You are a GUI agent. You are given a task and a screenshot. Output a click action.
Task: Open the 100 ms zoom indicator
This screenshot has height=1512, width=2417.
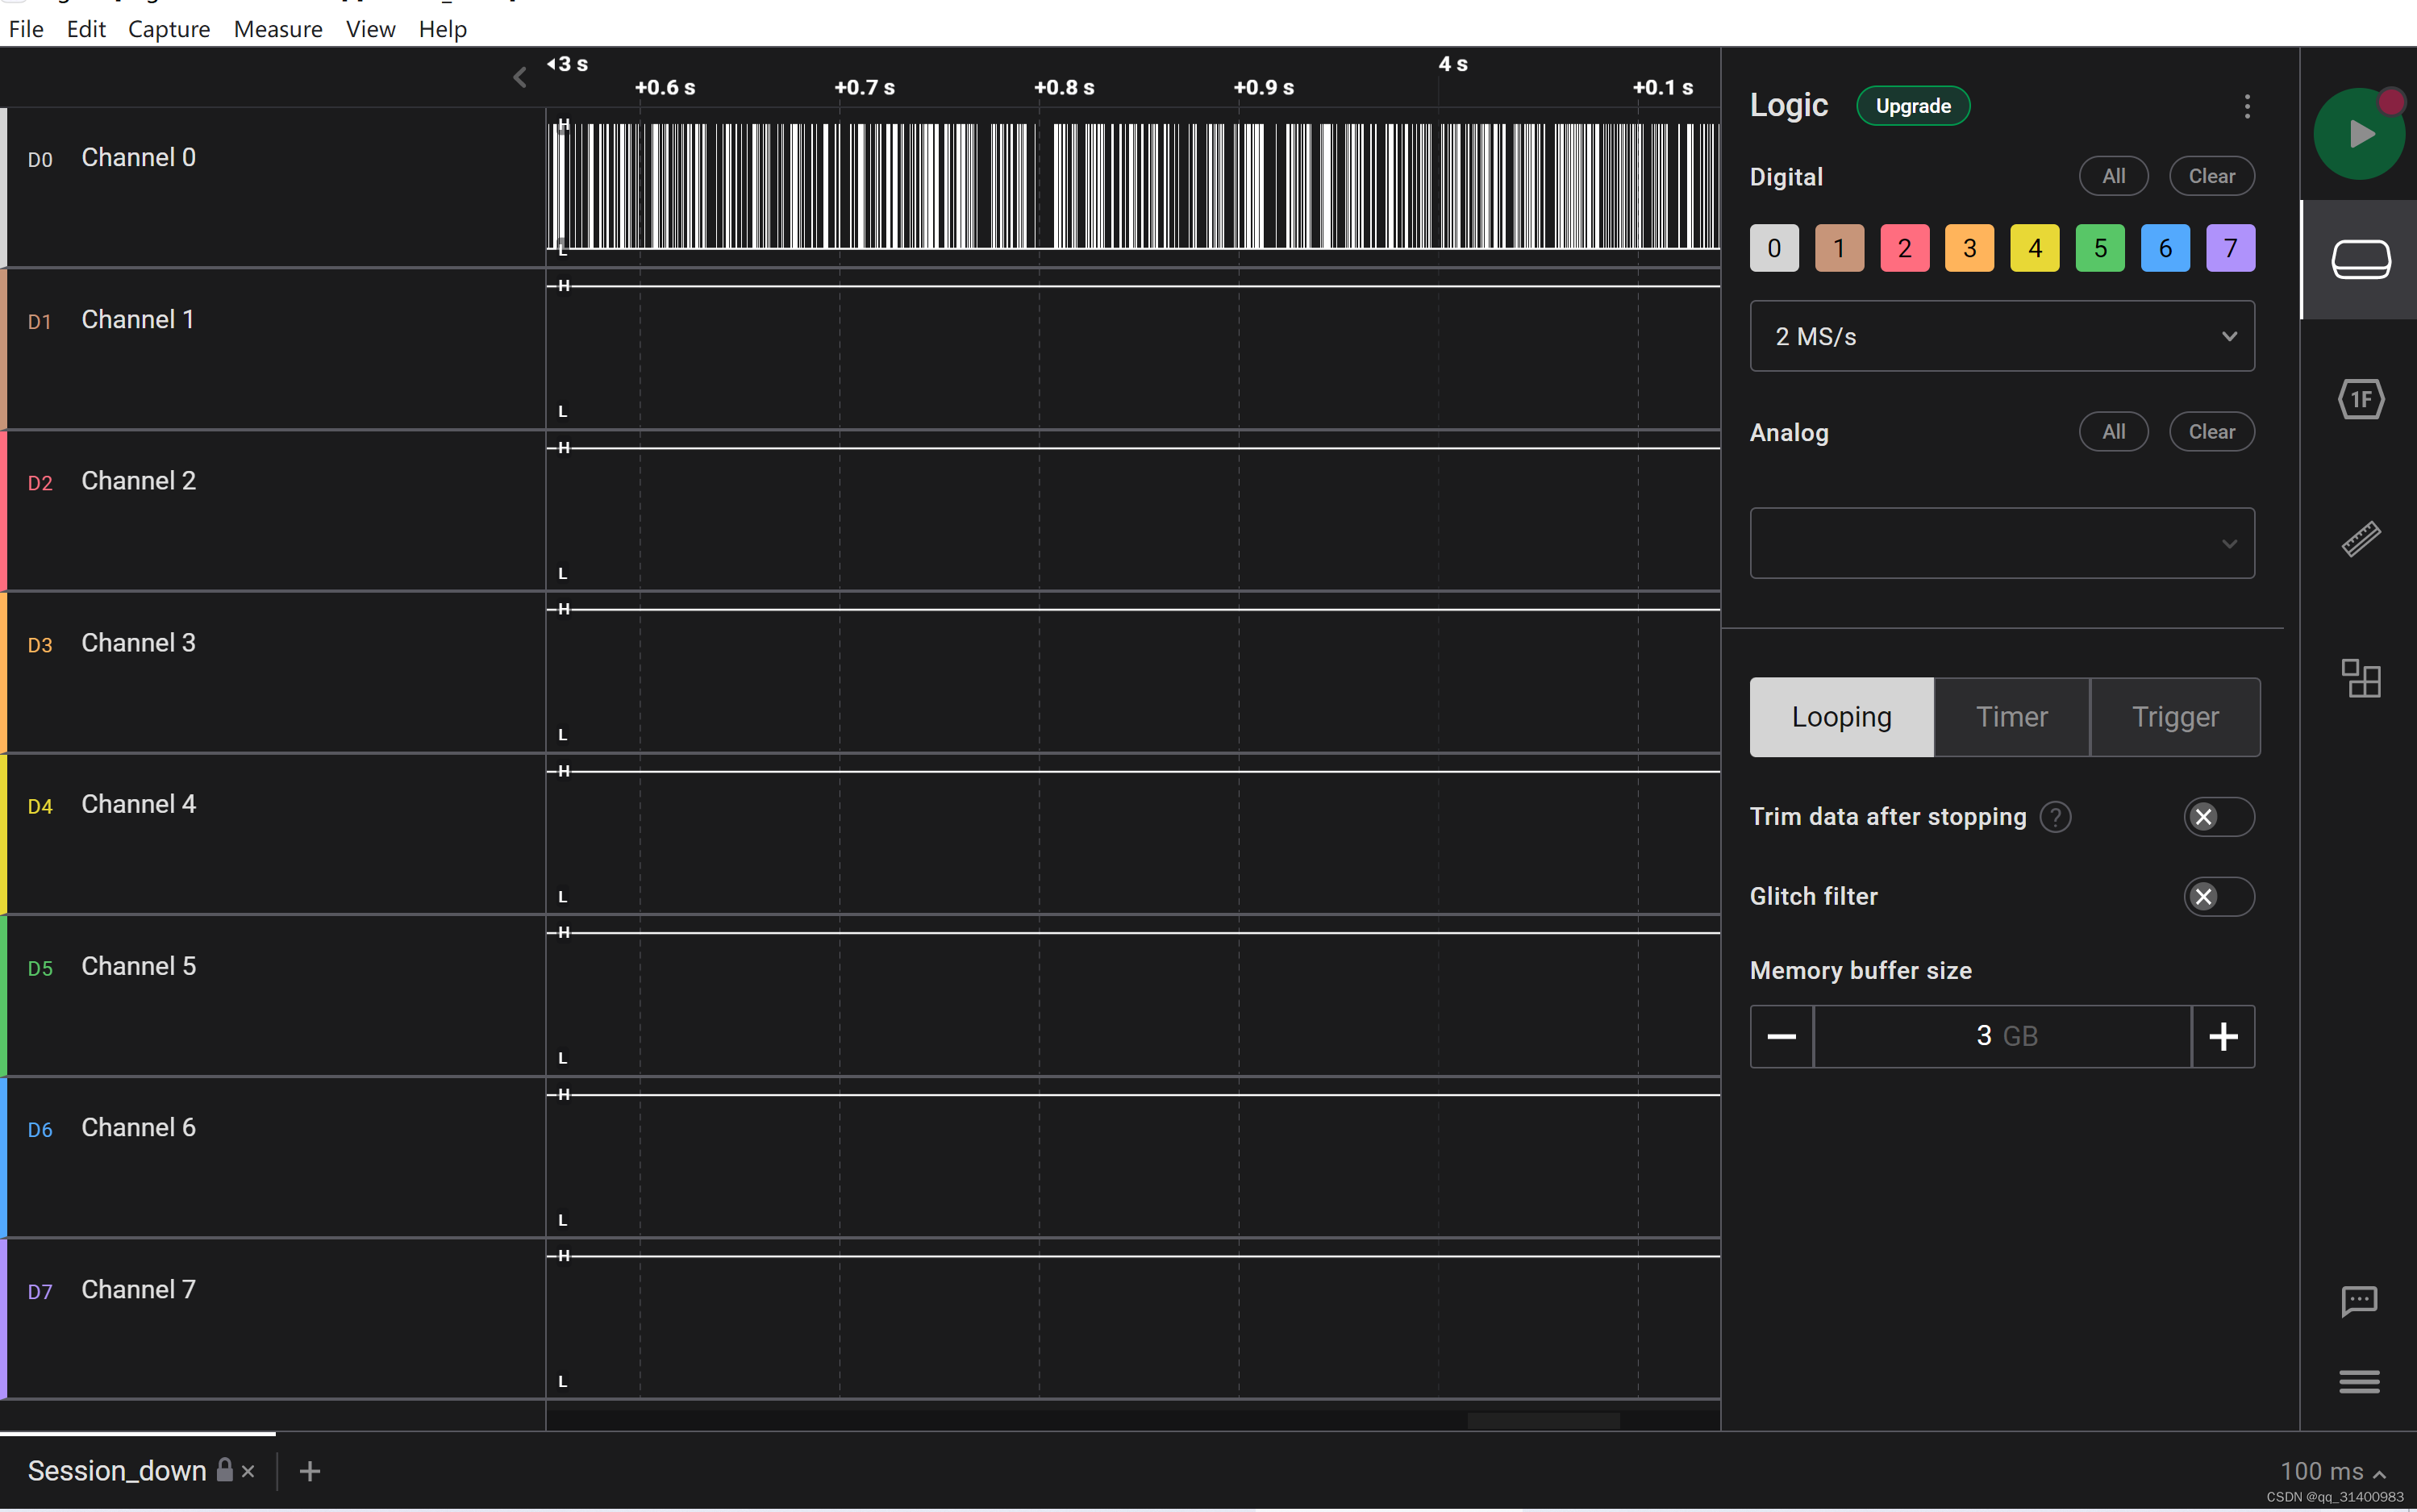[2332, 1471]
